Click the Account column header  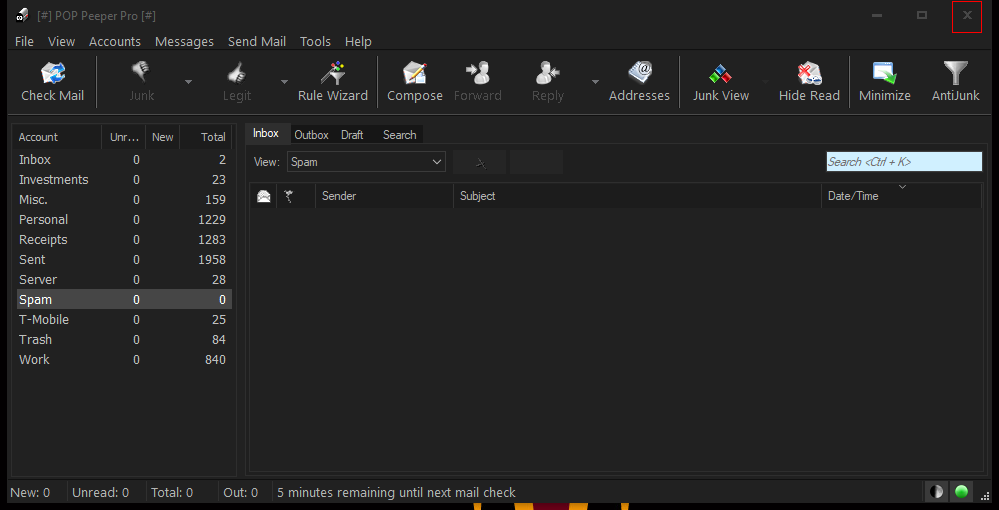(57, 137)
